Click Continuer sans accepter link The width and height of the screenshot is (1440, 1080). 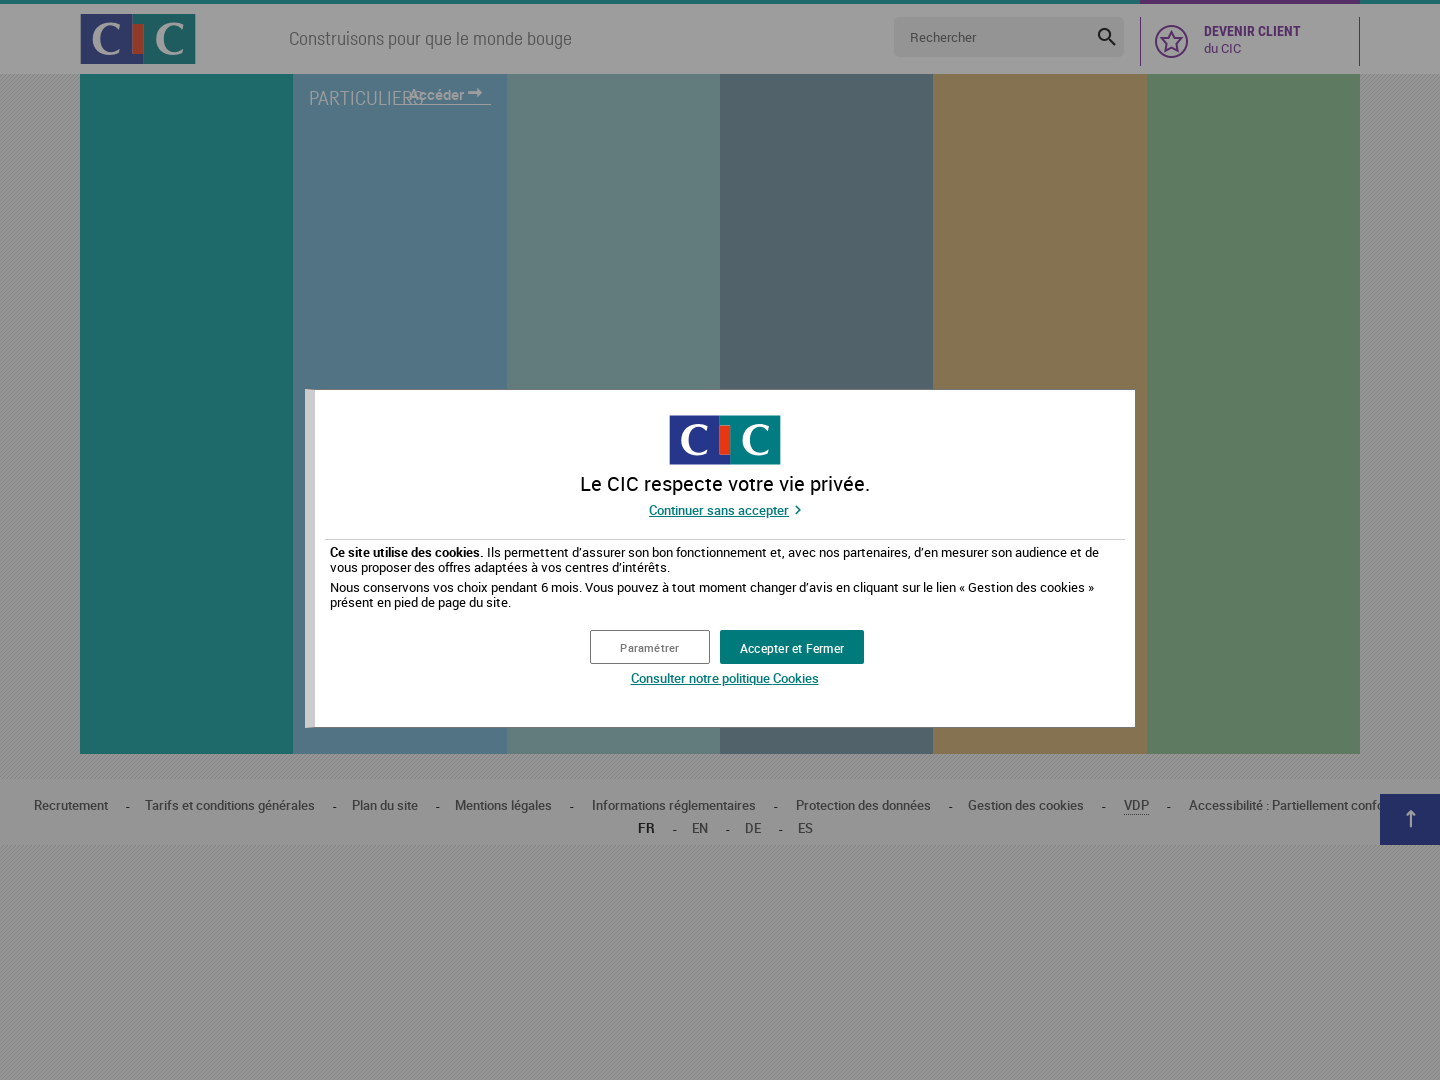point(724,510)
